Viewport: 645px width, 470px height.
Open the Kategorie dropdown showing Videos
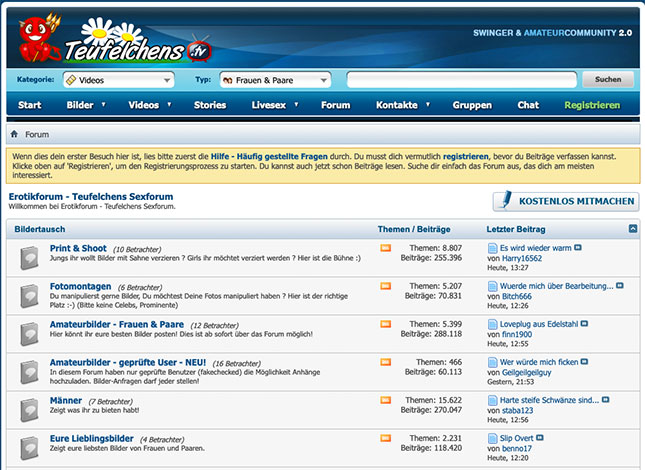(118, 80)
